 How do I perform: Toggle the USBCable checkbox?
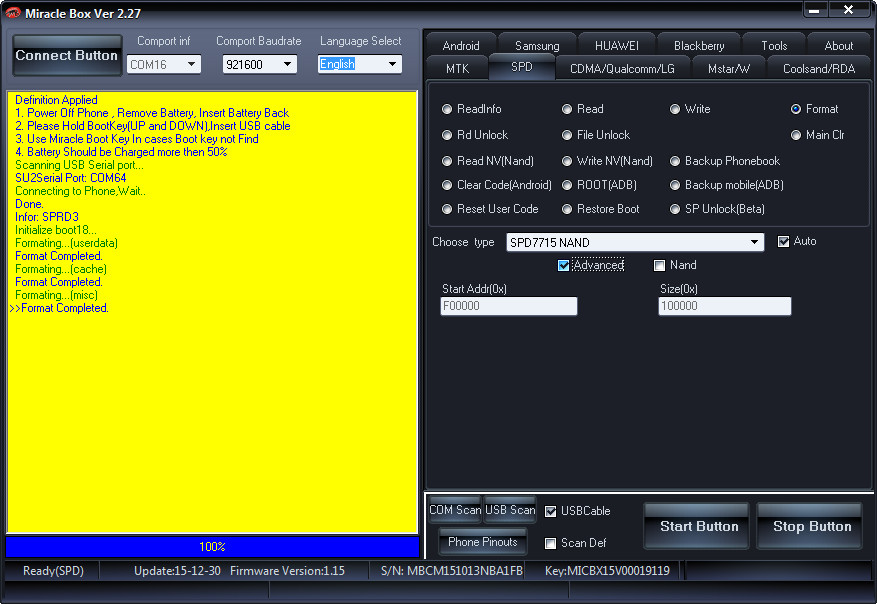[551, 511]
